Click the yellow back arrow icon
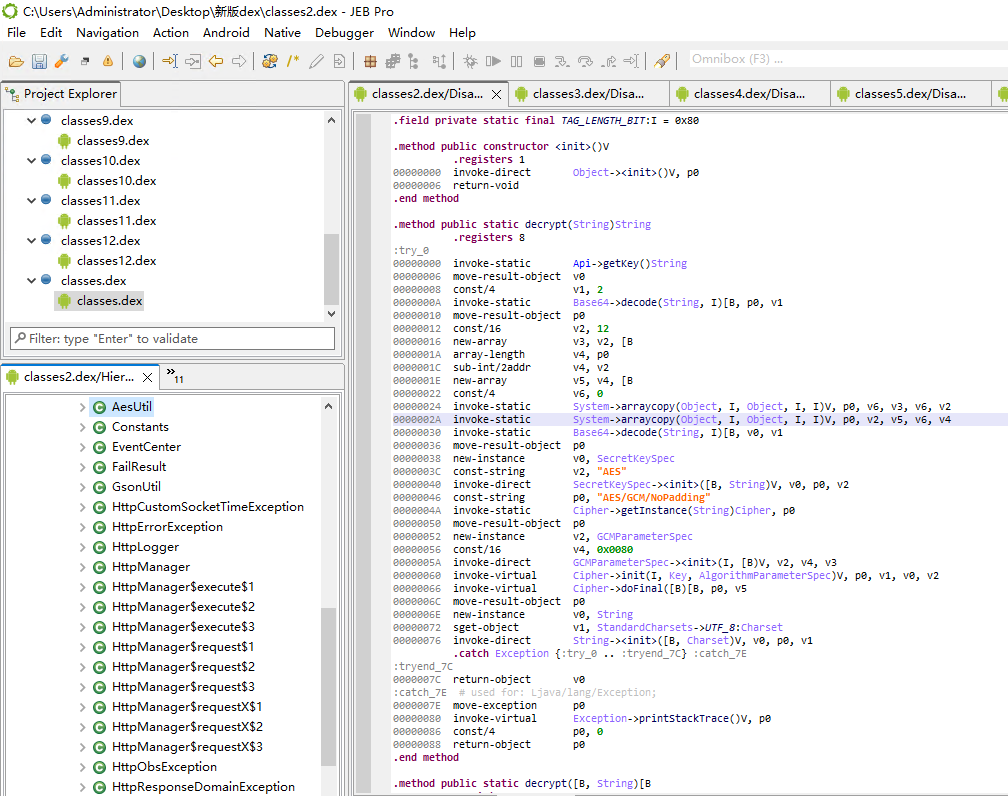The height and width of the screenshot is (796, 1008). [x=215, y=61]
